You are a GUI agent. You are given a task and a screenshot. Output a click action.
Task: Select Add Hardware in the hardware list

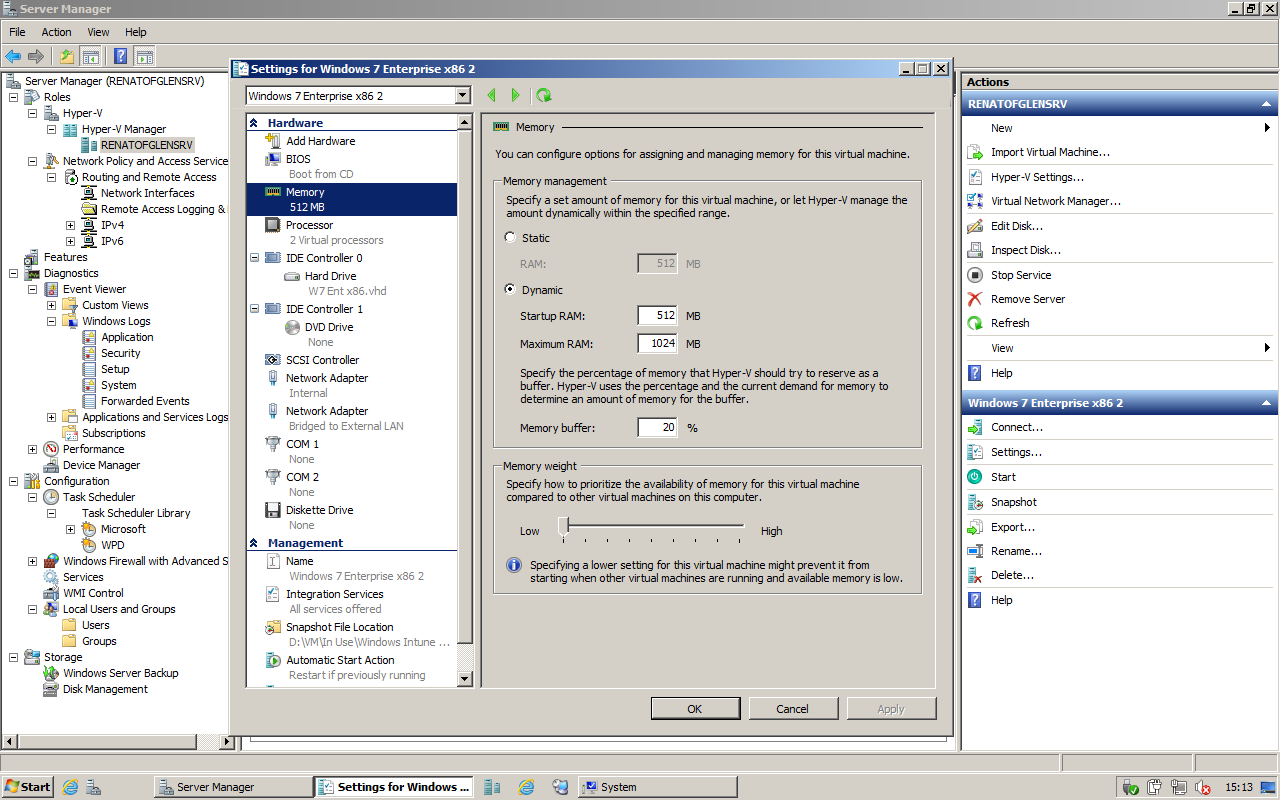[x=320, y=141]
